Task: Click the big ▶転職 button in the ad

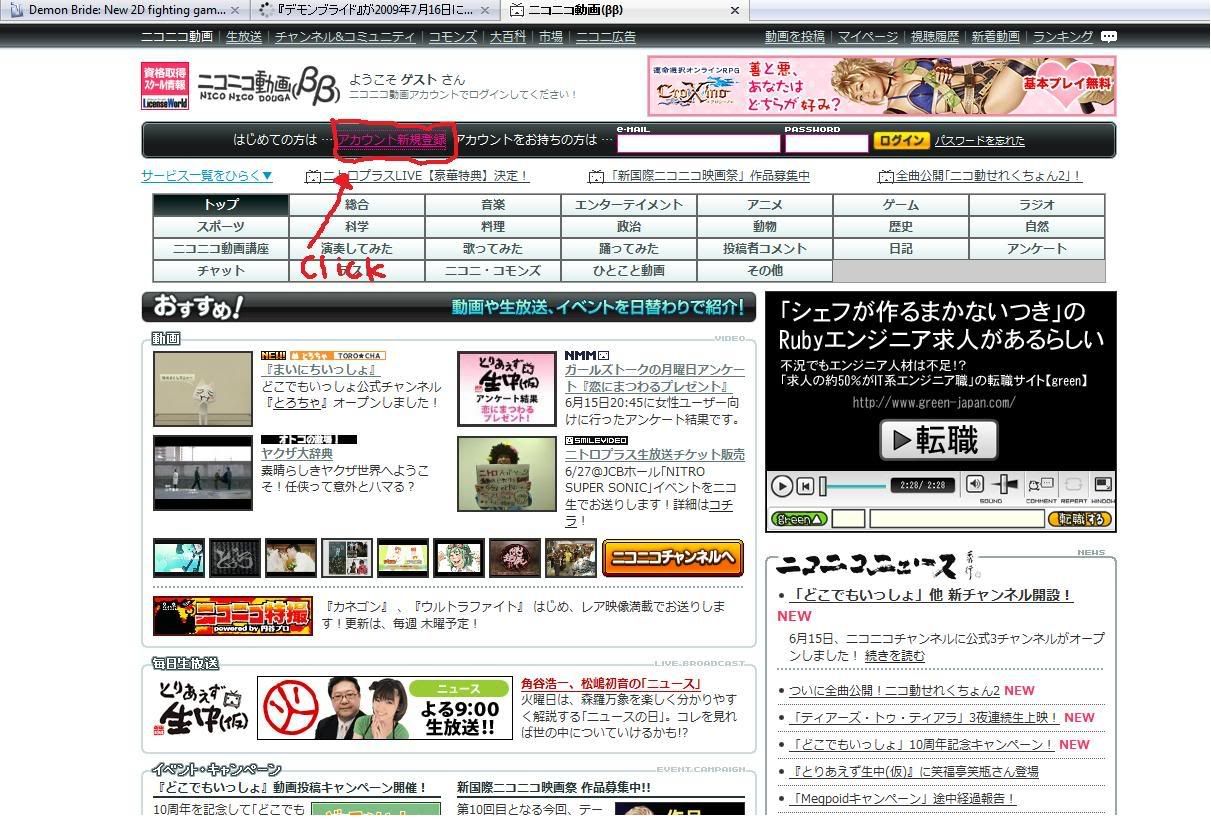Action: click(939, 440)
